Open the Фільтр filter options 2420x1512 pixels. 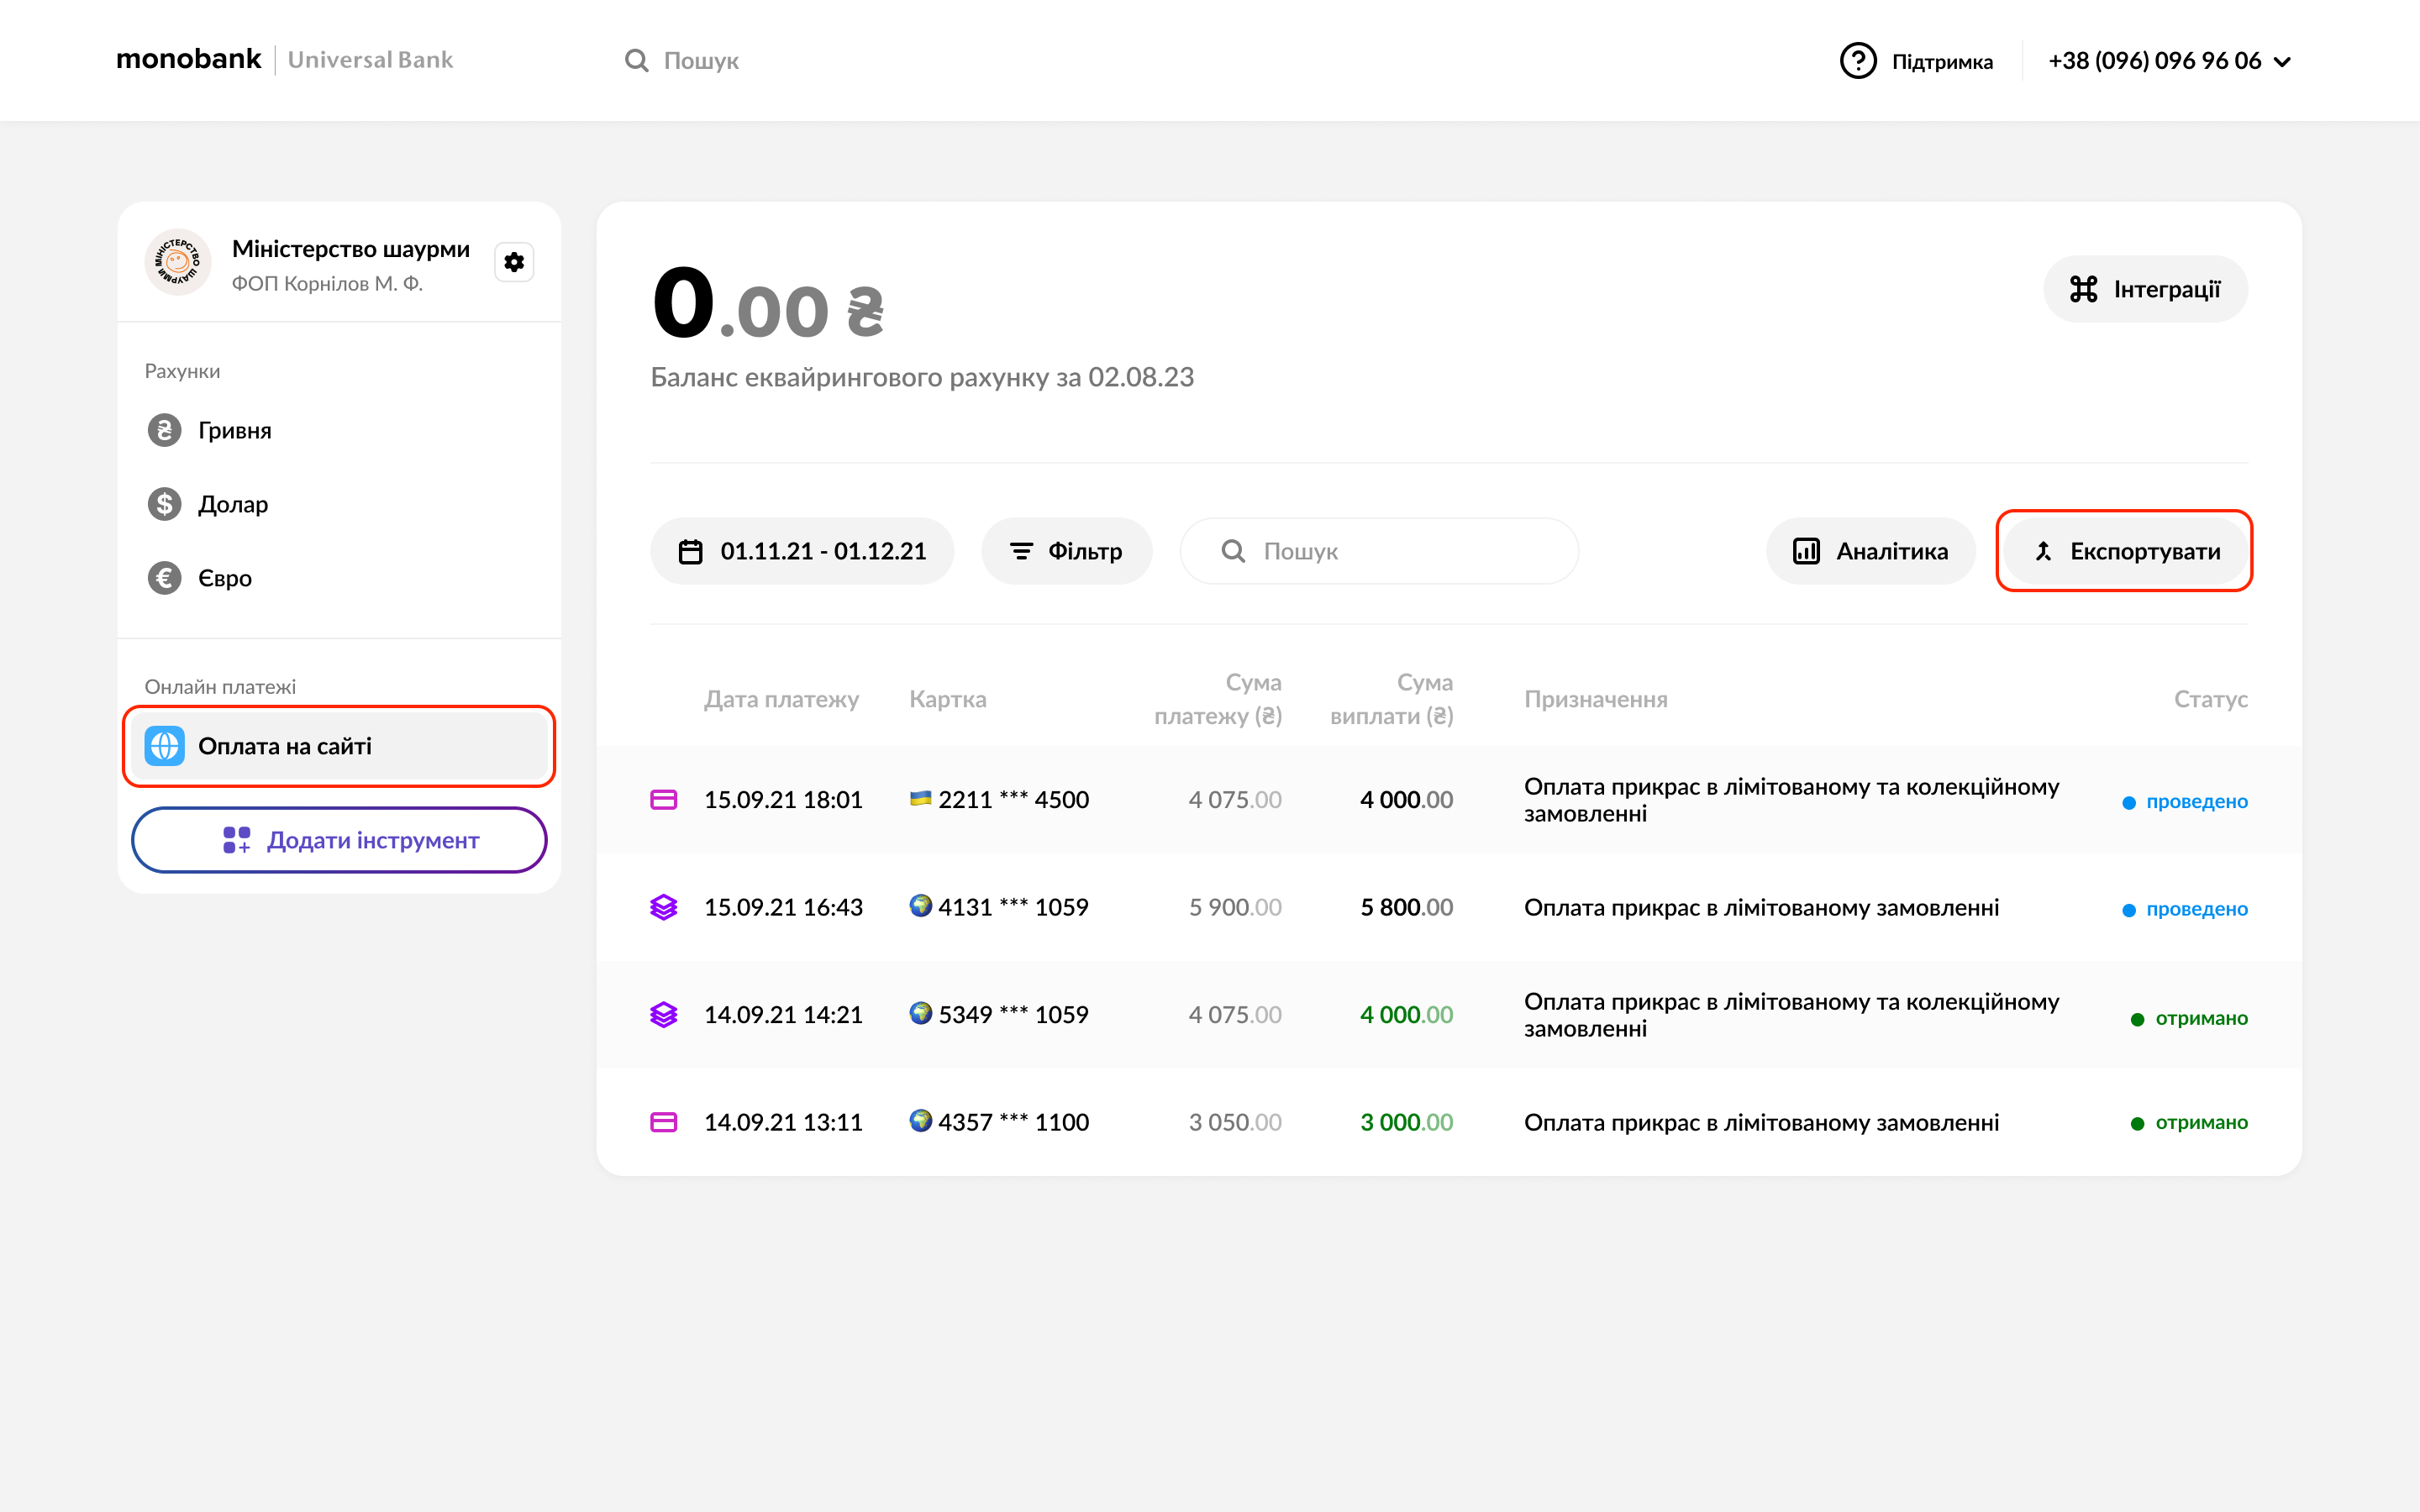point(1066,551)
